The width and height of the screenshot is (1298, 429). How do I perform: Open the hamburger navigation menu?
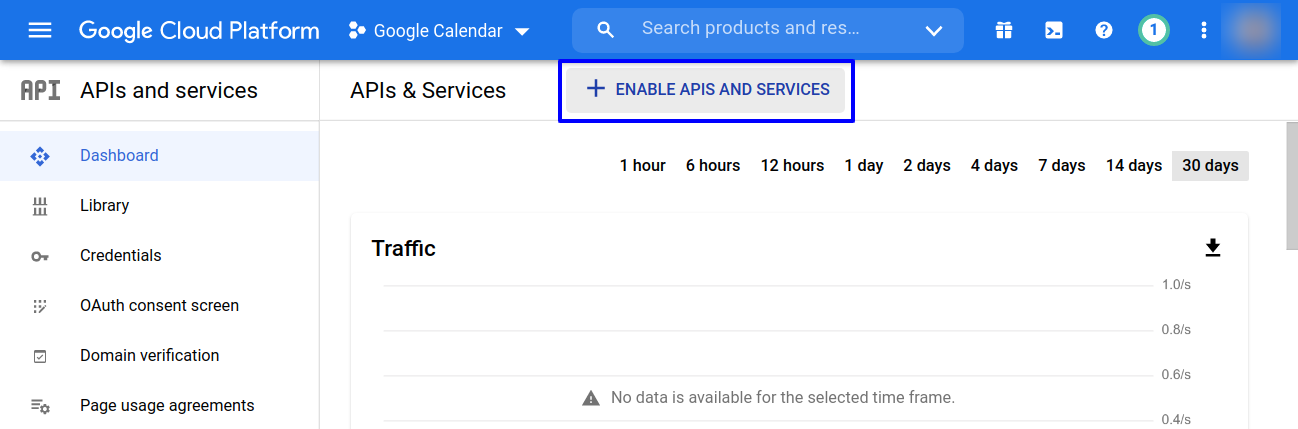(40, 30)
